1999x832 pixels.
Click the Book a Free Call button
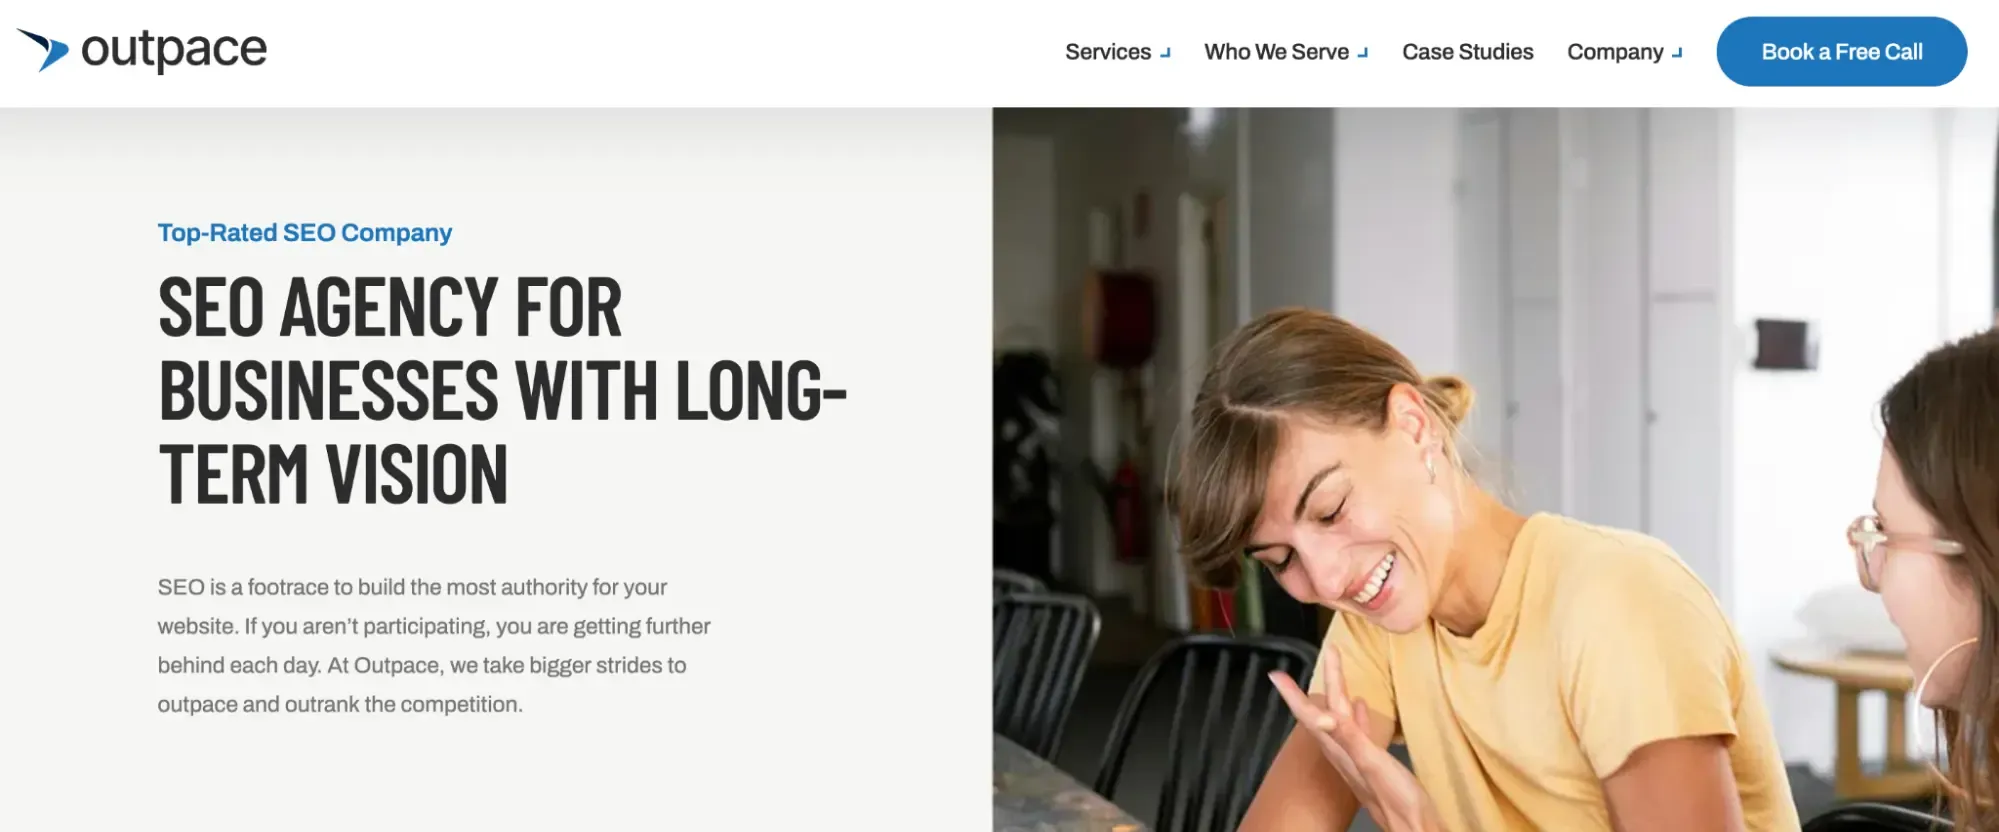(x=1842, y=52)
